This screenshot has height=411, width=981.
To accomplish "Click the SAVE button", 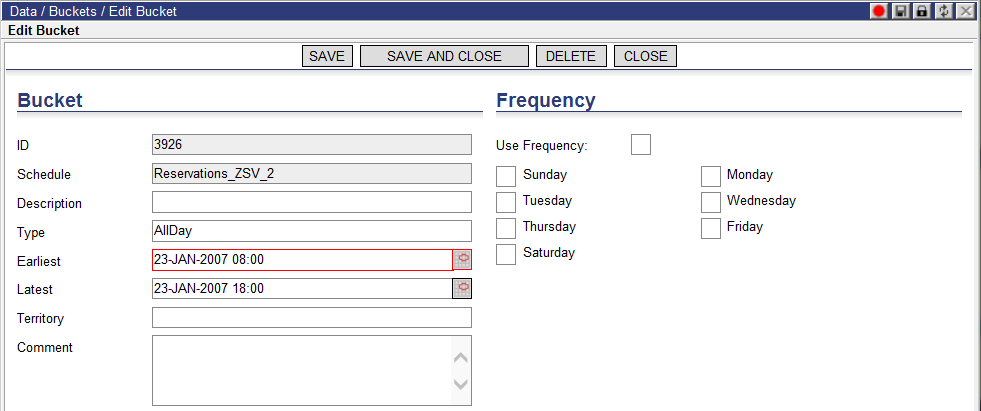I will click(327, 56).
